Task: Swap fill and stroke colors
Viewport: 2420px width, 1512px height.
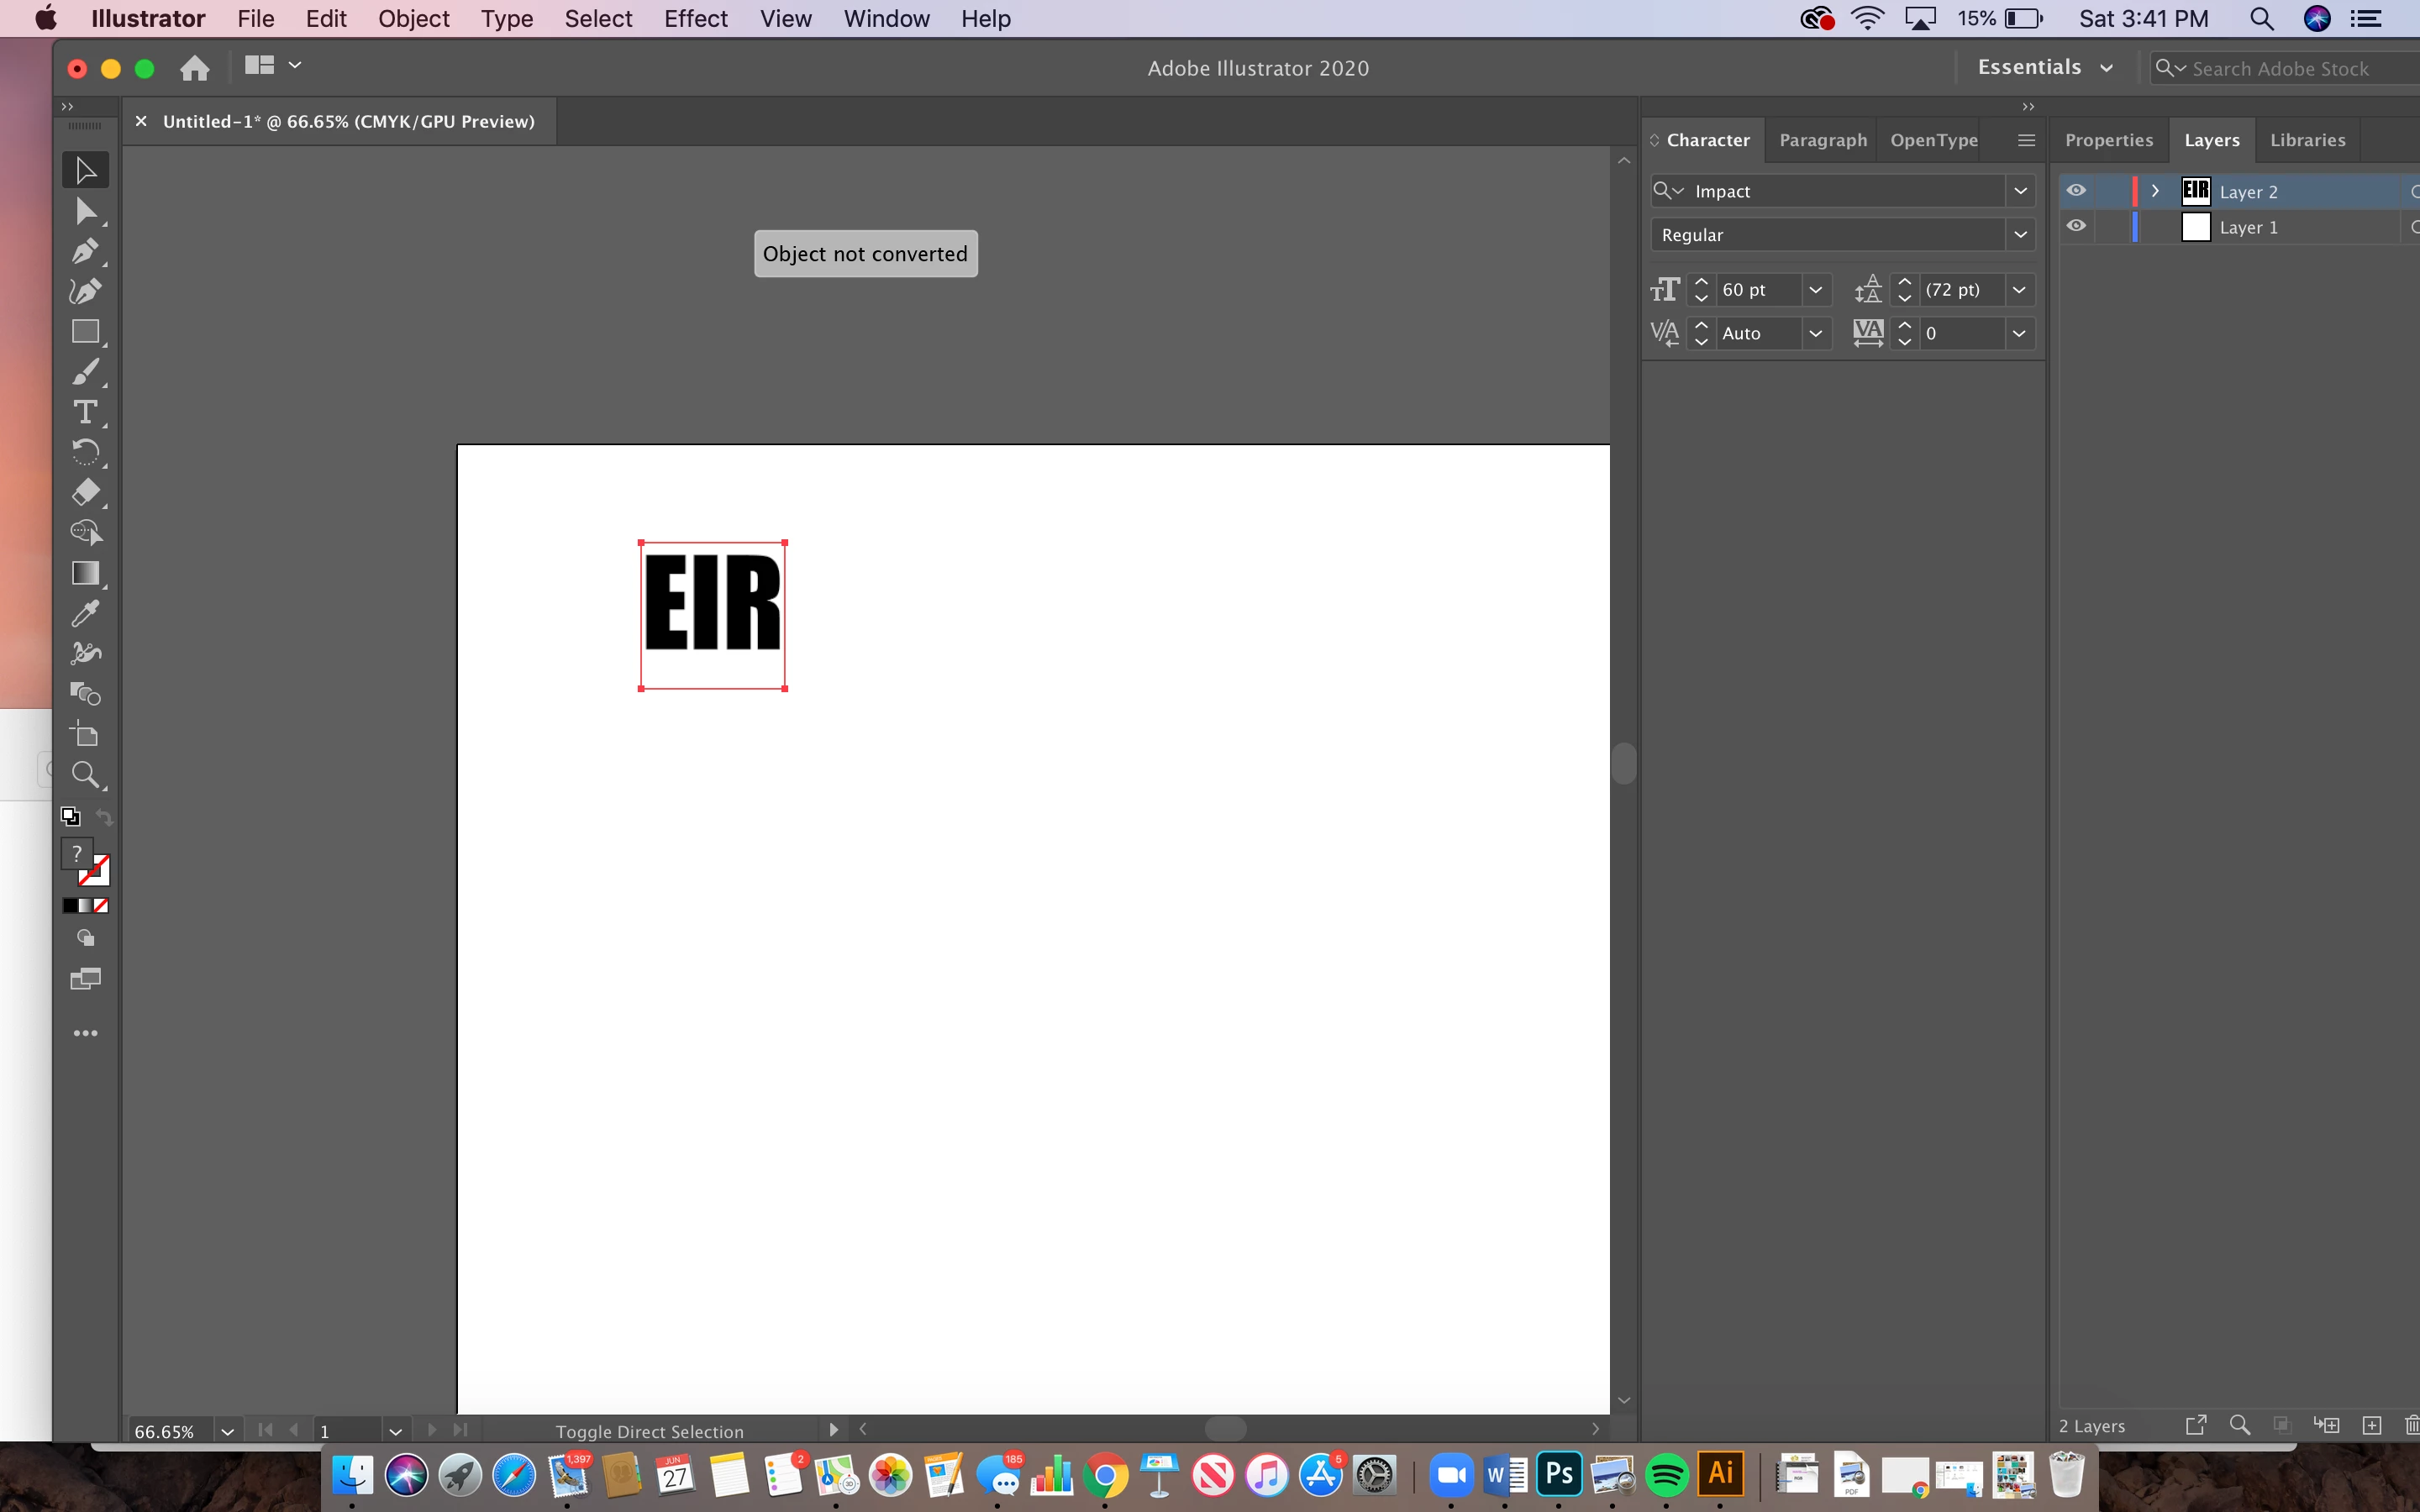Action: (x=104, y=817)
